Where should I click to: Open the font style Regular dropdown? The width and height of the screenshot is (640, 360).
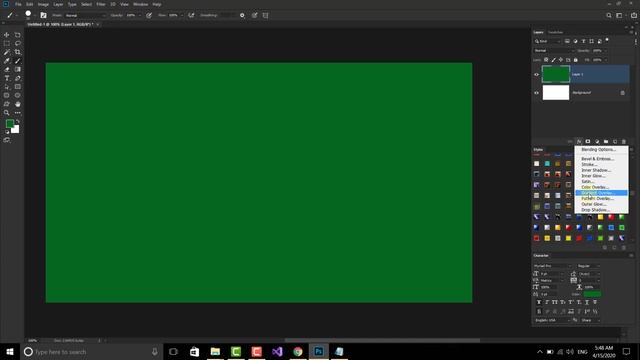(x=589, y=266)
